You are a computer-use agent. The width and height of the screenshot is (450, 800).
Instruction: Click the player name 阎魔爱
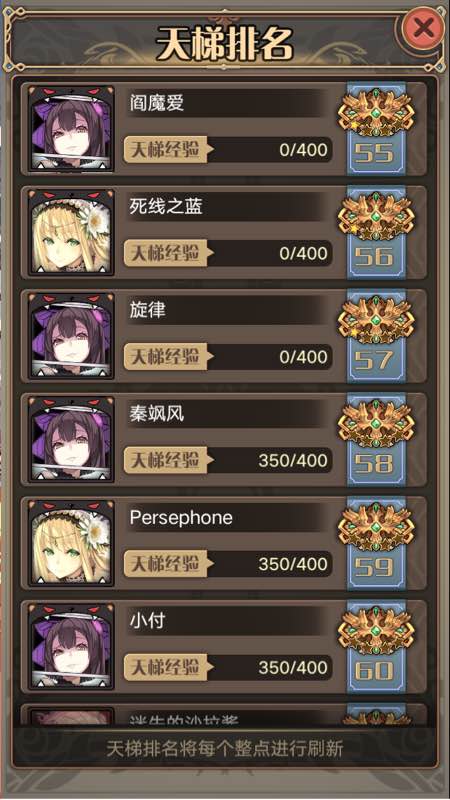point(156,103)
